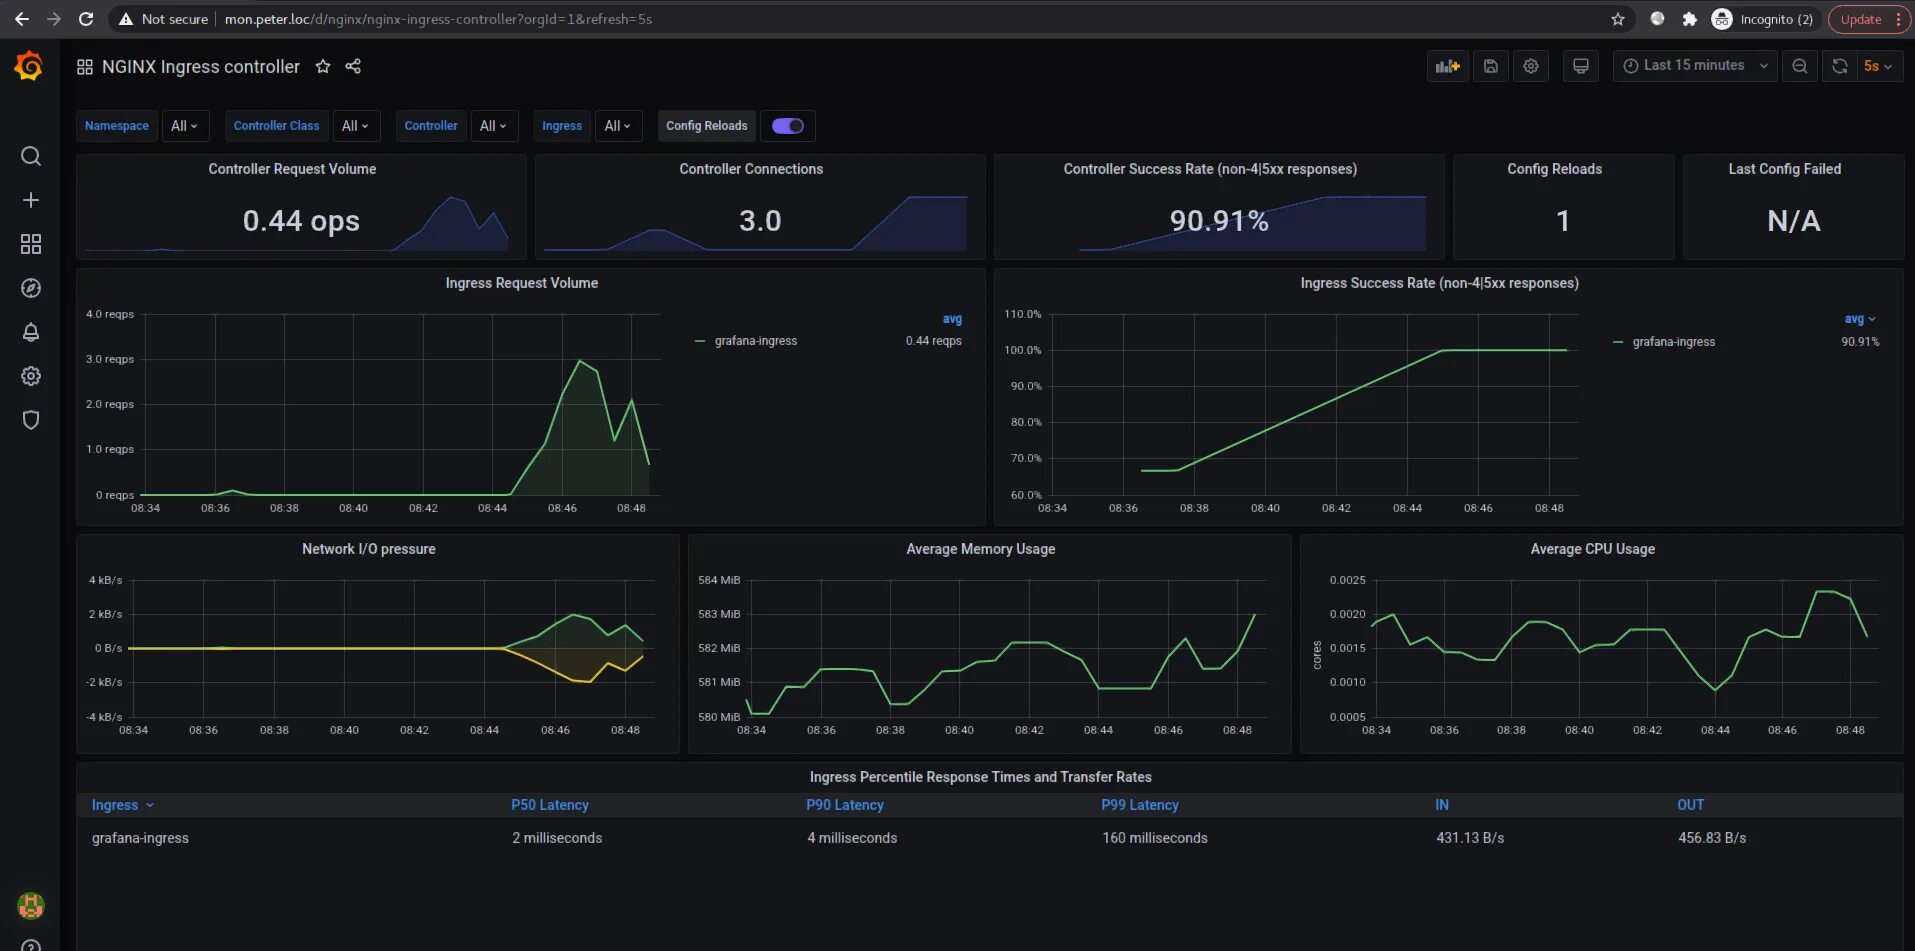The height and width of the screenshot is (951, 1915).
Task: Sort table by Ingress column header
Action: click(123, 805)
